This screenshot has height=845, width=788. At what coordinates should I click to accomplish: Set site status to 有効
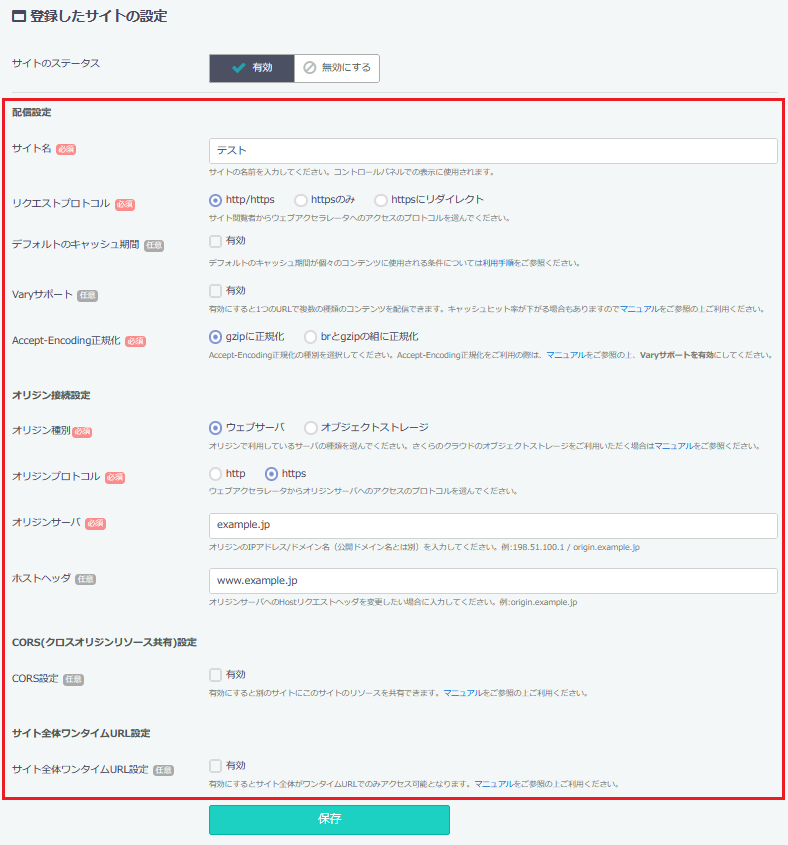(252, 68)
